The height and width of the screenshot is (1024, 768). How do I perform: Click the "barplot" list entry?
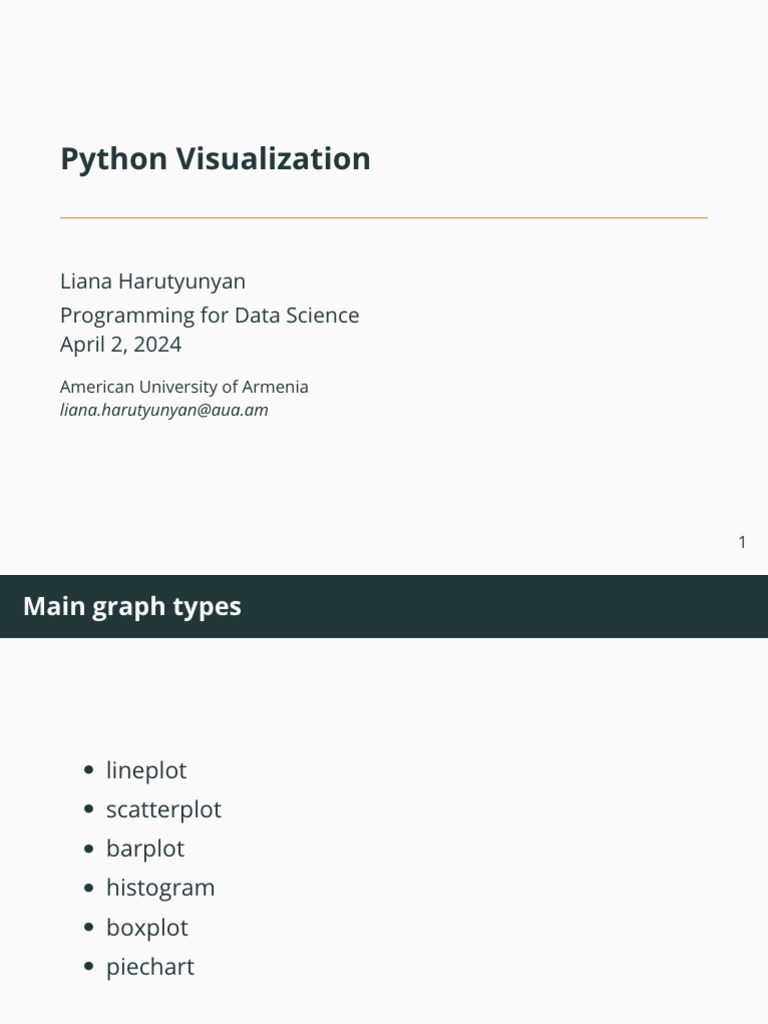pos(145,848)
